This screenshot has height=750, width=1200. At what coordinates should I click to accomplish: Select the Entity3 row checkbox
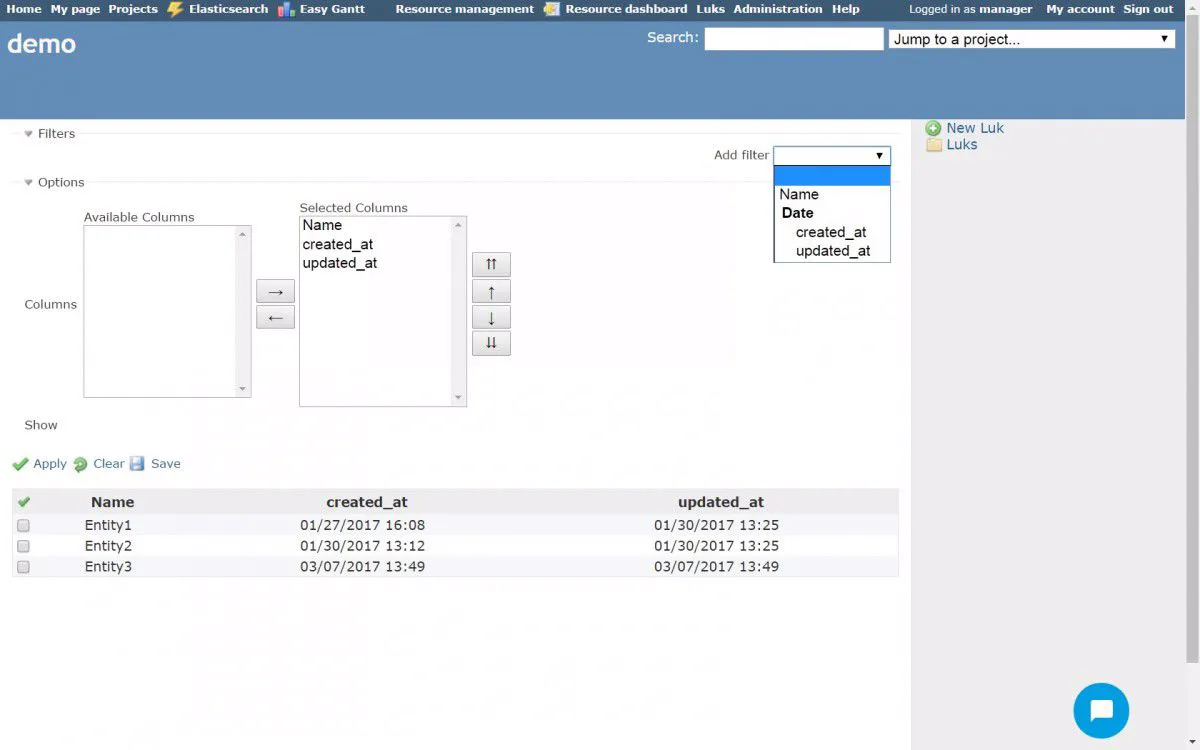click(23, 567)
